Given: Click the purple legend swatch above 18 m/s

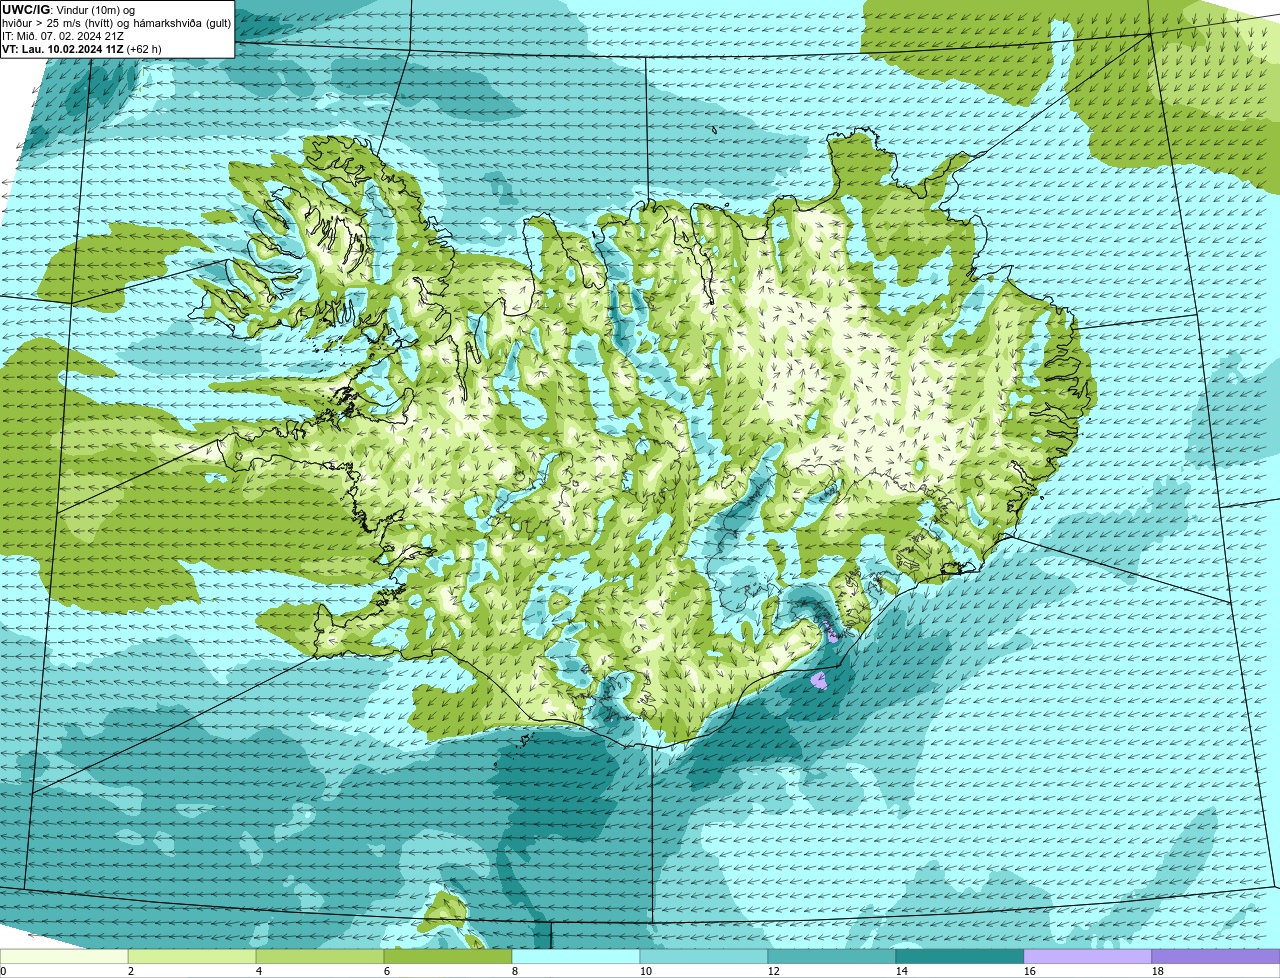Looking at the screenshot, I should [x=1216, y=956].
